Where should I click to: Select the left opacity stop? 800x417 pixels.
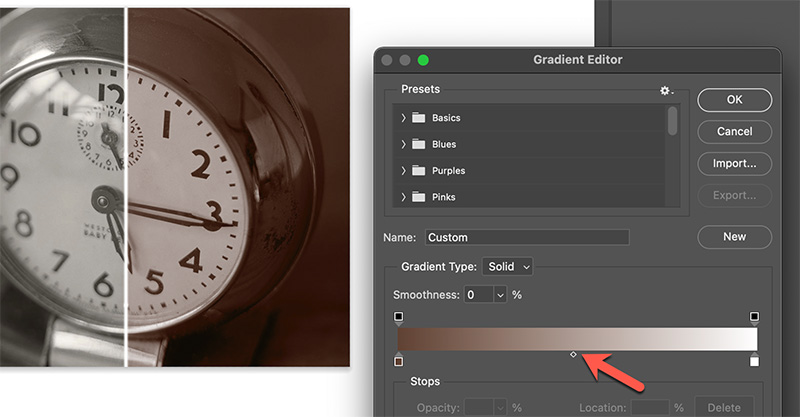pos(399,317)
